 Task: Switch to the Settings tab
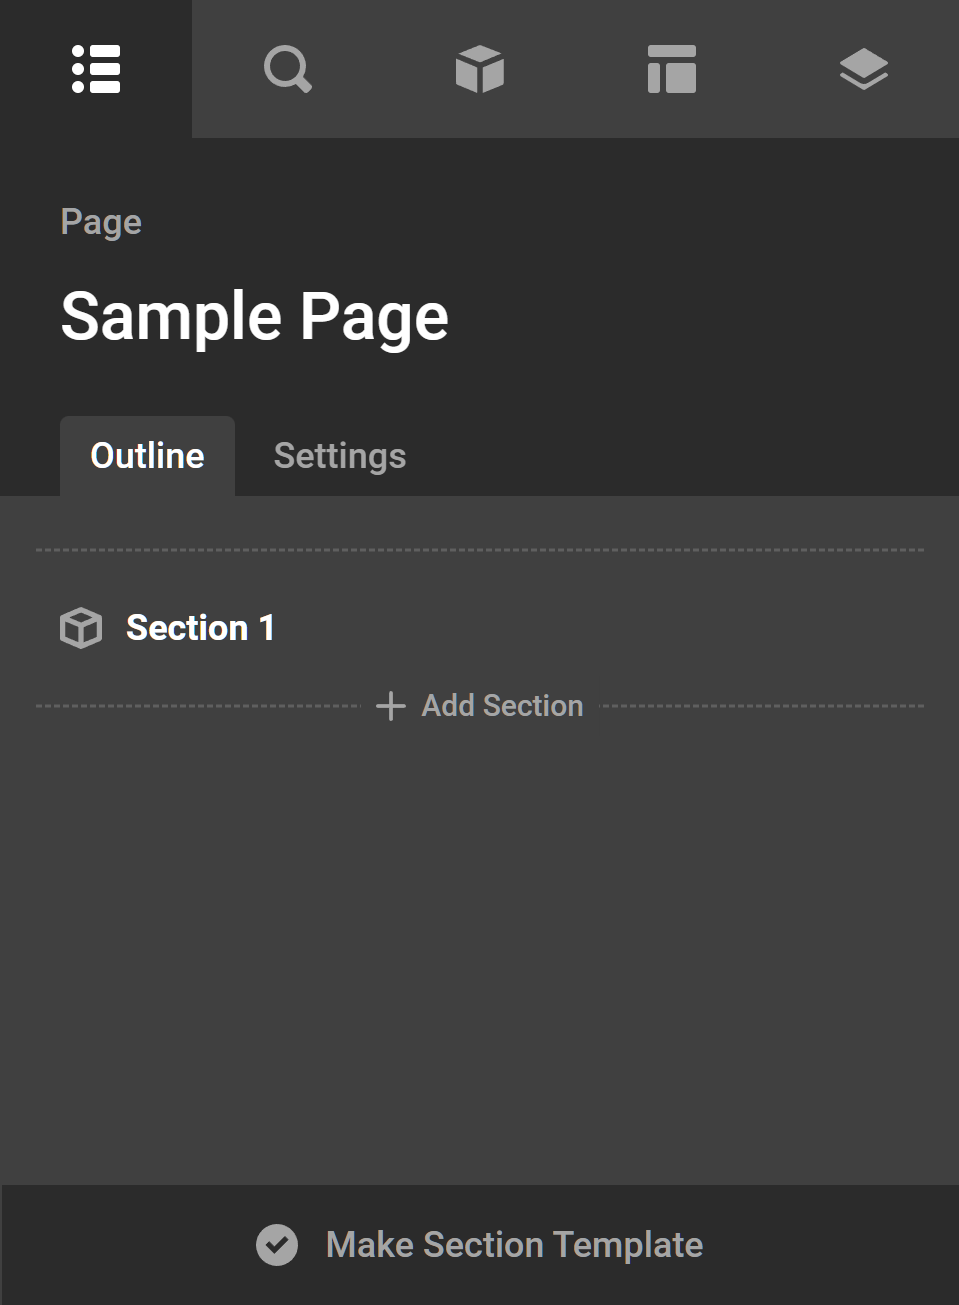click(x=340, y=456)
